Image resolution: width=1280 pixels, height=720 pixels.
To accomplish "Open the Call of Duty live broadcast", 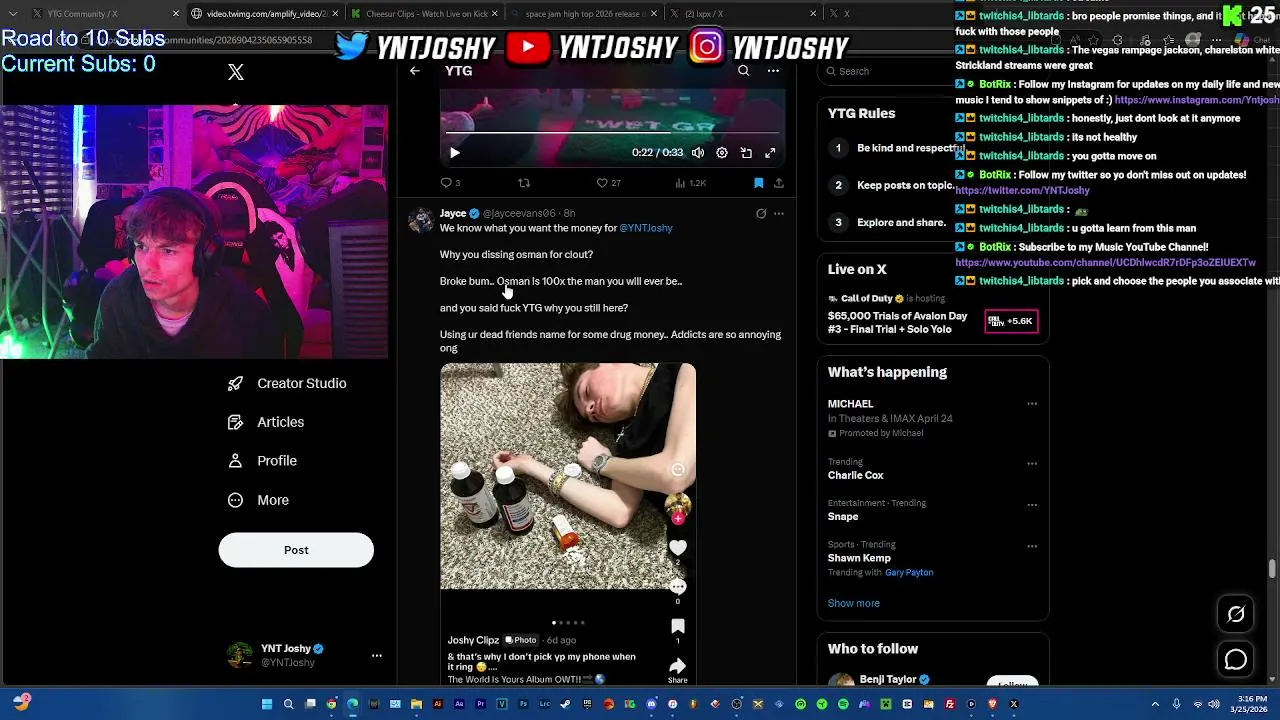I will (x=933, y=313).
